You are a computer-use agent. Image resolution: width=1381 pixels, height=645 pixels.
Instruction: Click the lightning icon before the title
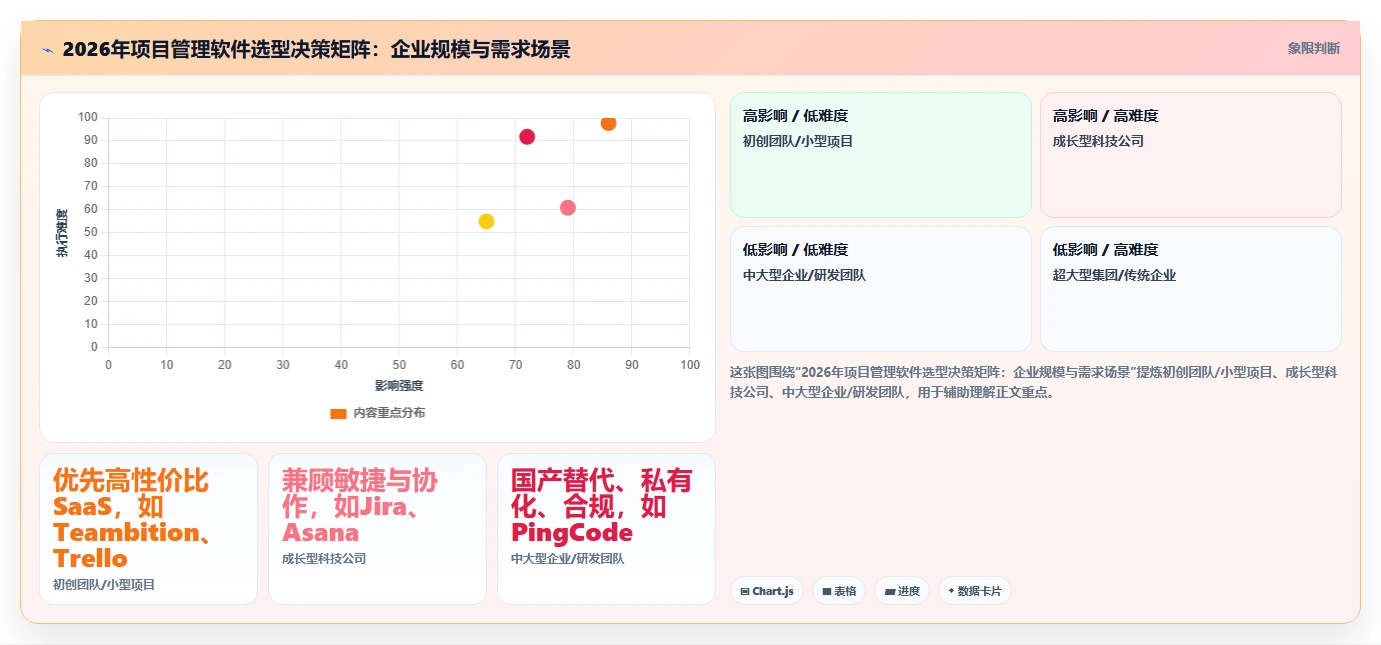[47, 49]
